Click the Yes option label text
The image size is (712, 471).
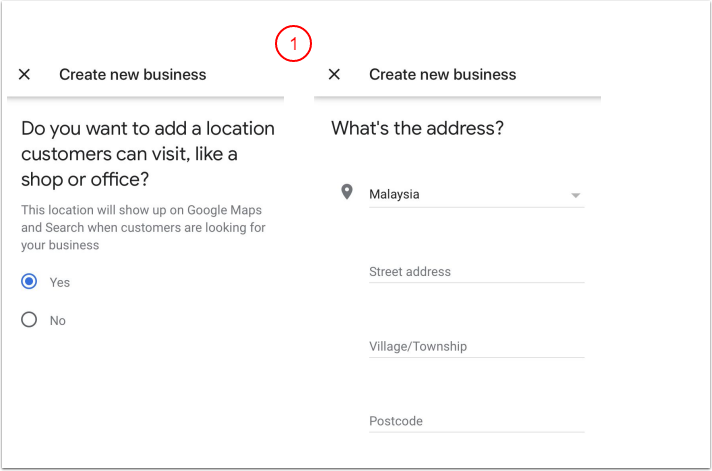tap(60, 283)
